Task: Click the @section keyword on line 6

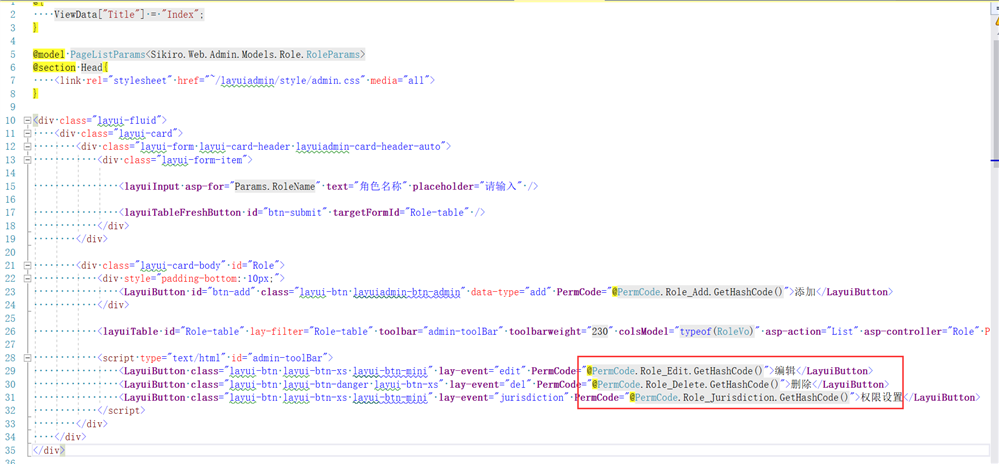Action: click(x=54, y=68)
